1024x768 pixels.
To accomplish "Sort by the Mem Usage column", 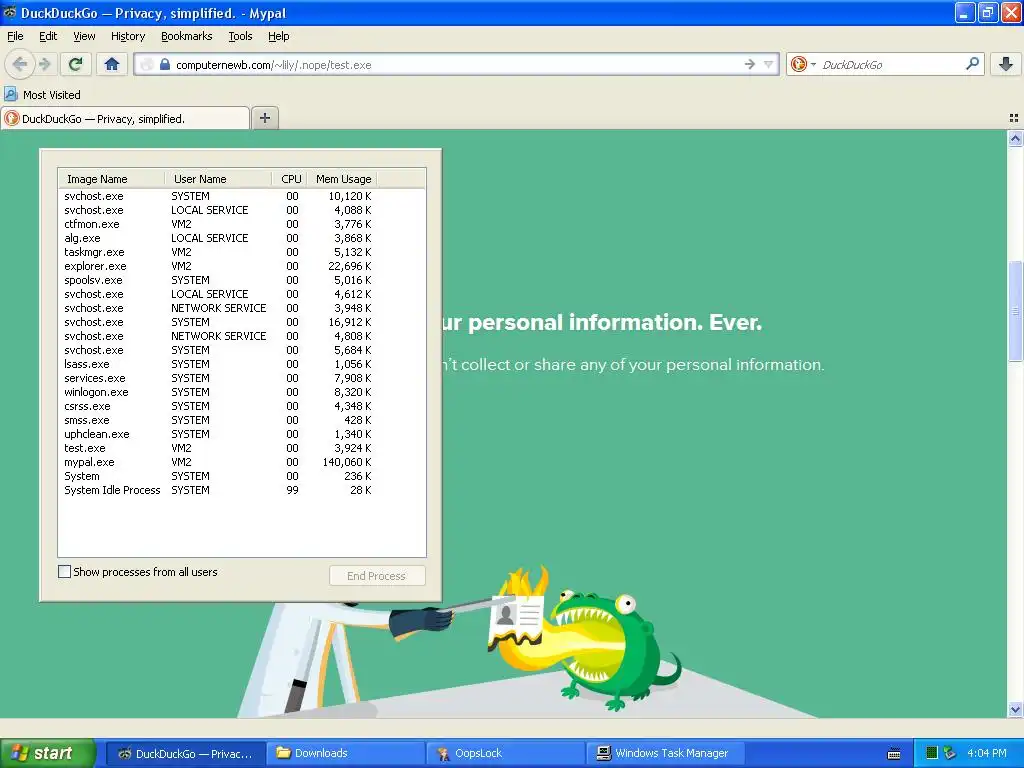I will (342, 179).
